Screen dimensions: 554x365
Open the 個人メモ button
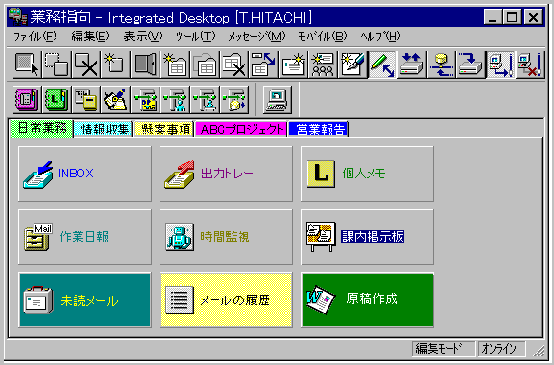(367, 173)
